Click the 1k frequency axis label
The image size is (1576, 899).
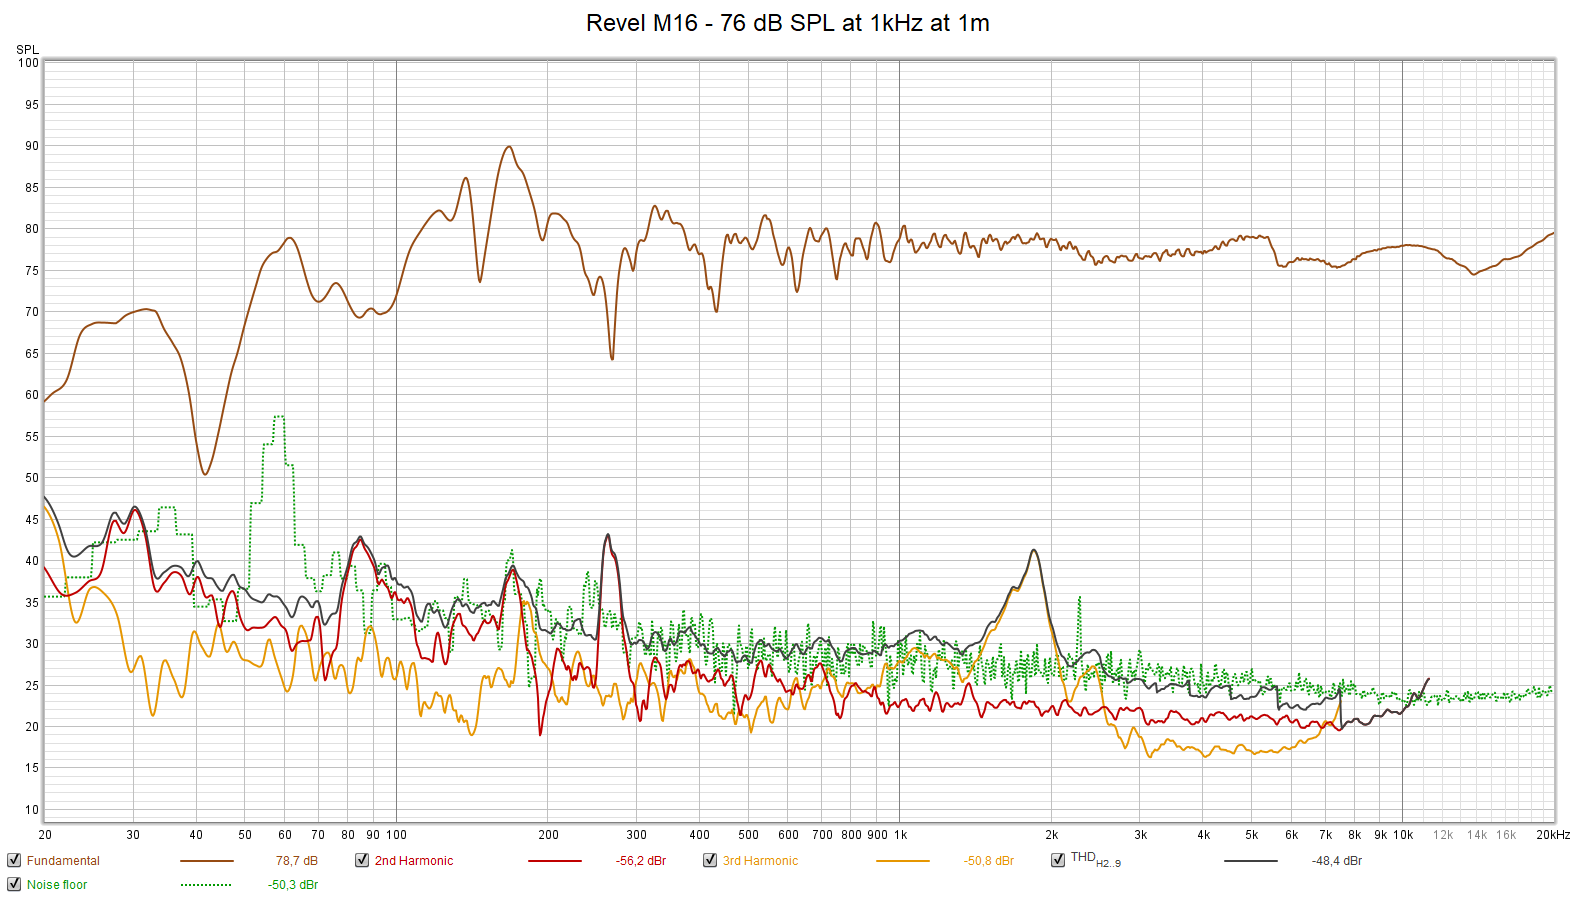click(x=900, y=835)
